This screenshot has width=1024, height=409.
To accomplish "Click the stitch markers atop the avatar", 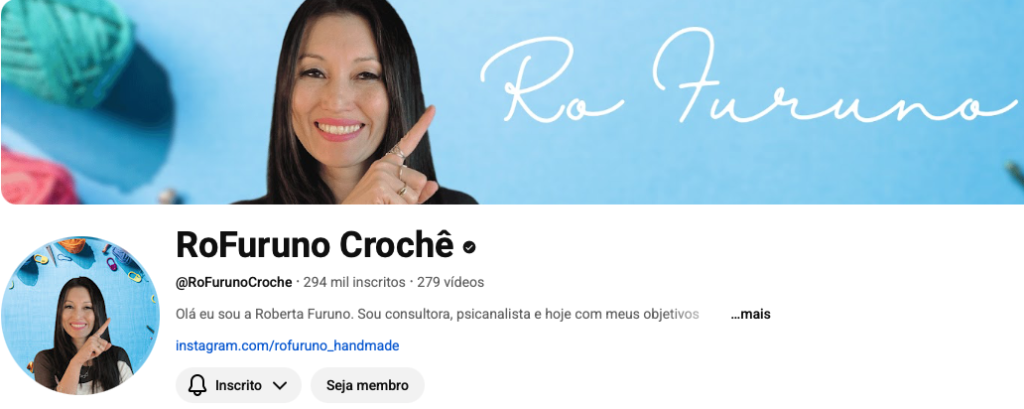I will point(85,258).
